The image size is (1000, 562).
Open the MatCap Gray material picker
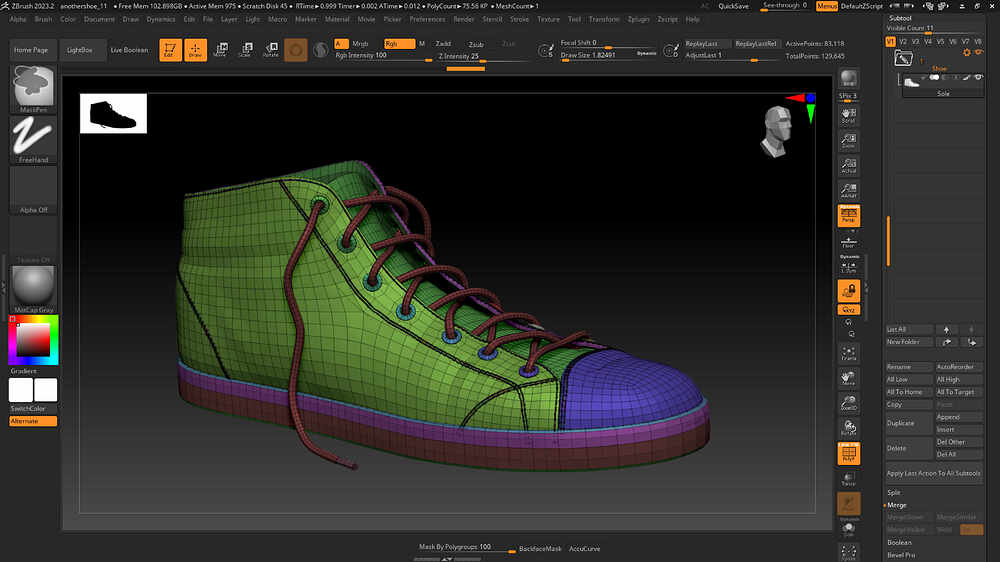33,289
